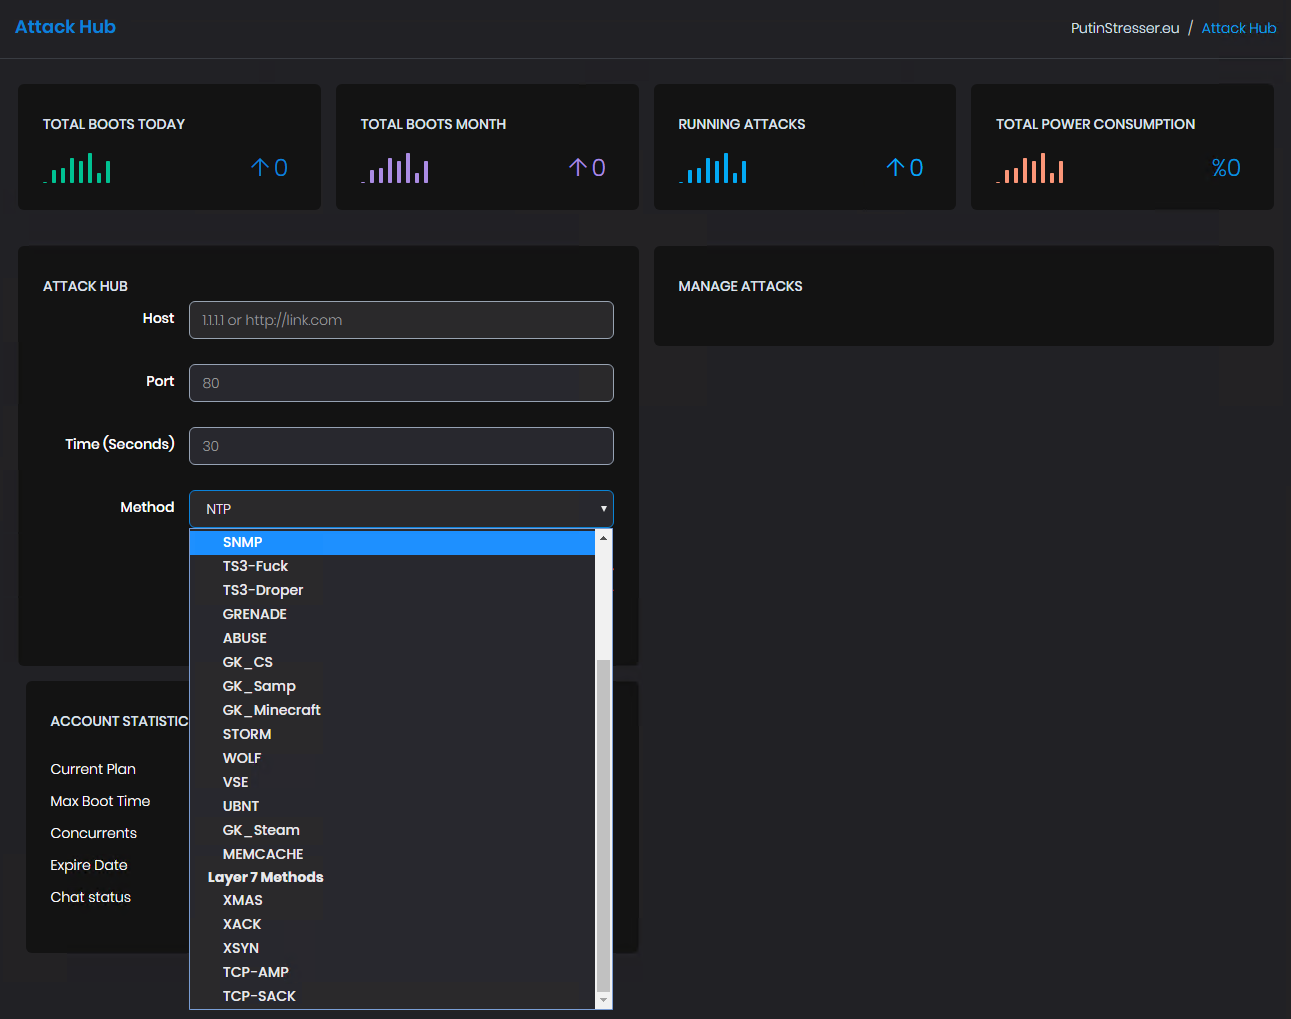Click the Total Boots Today card title
Viewport: 1291px width, 1019px height.
(114, 124)
